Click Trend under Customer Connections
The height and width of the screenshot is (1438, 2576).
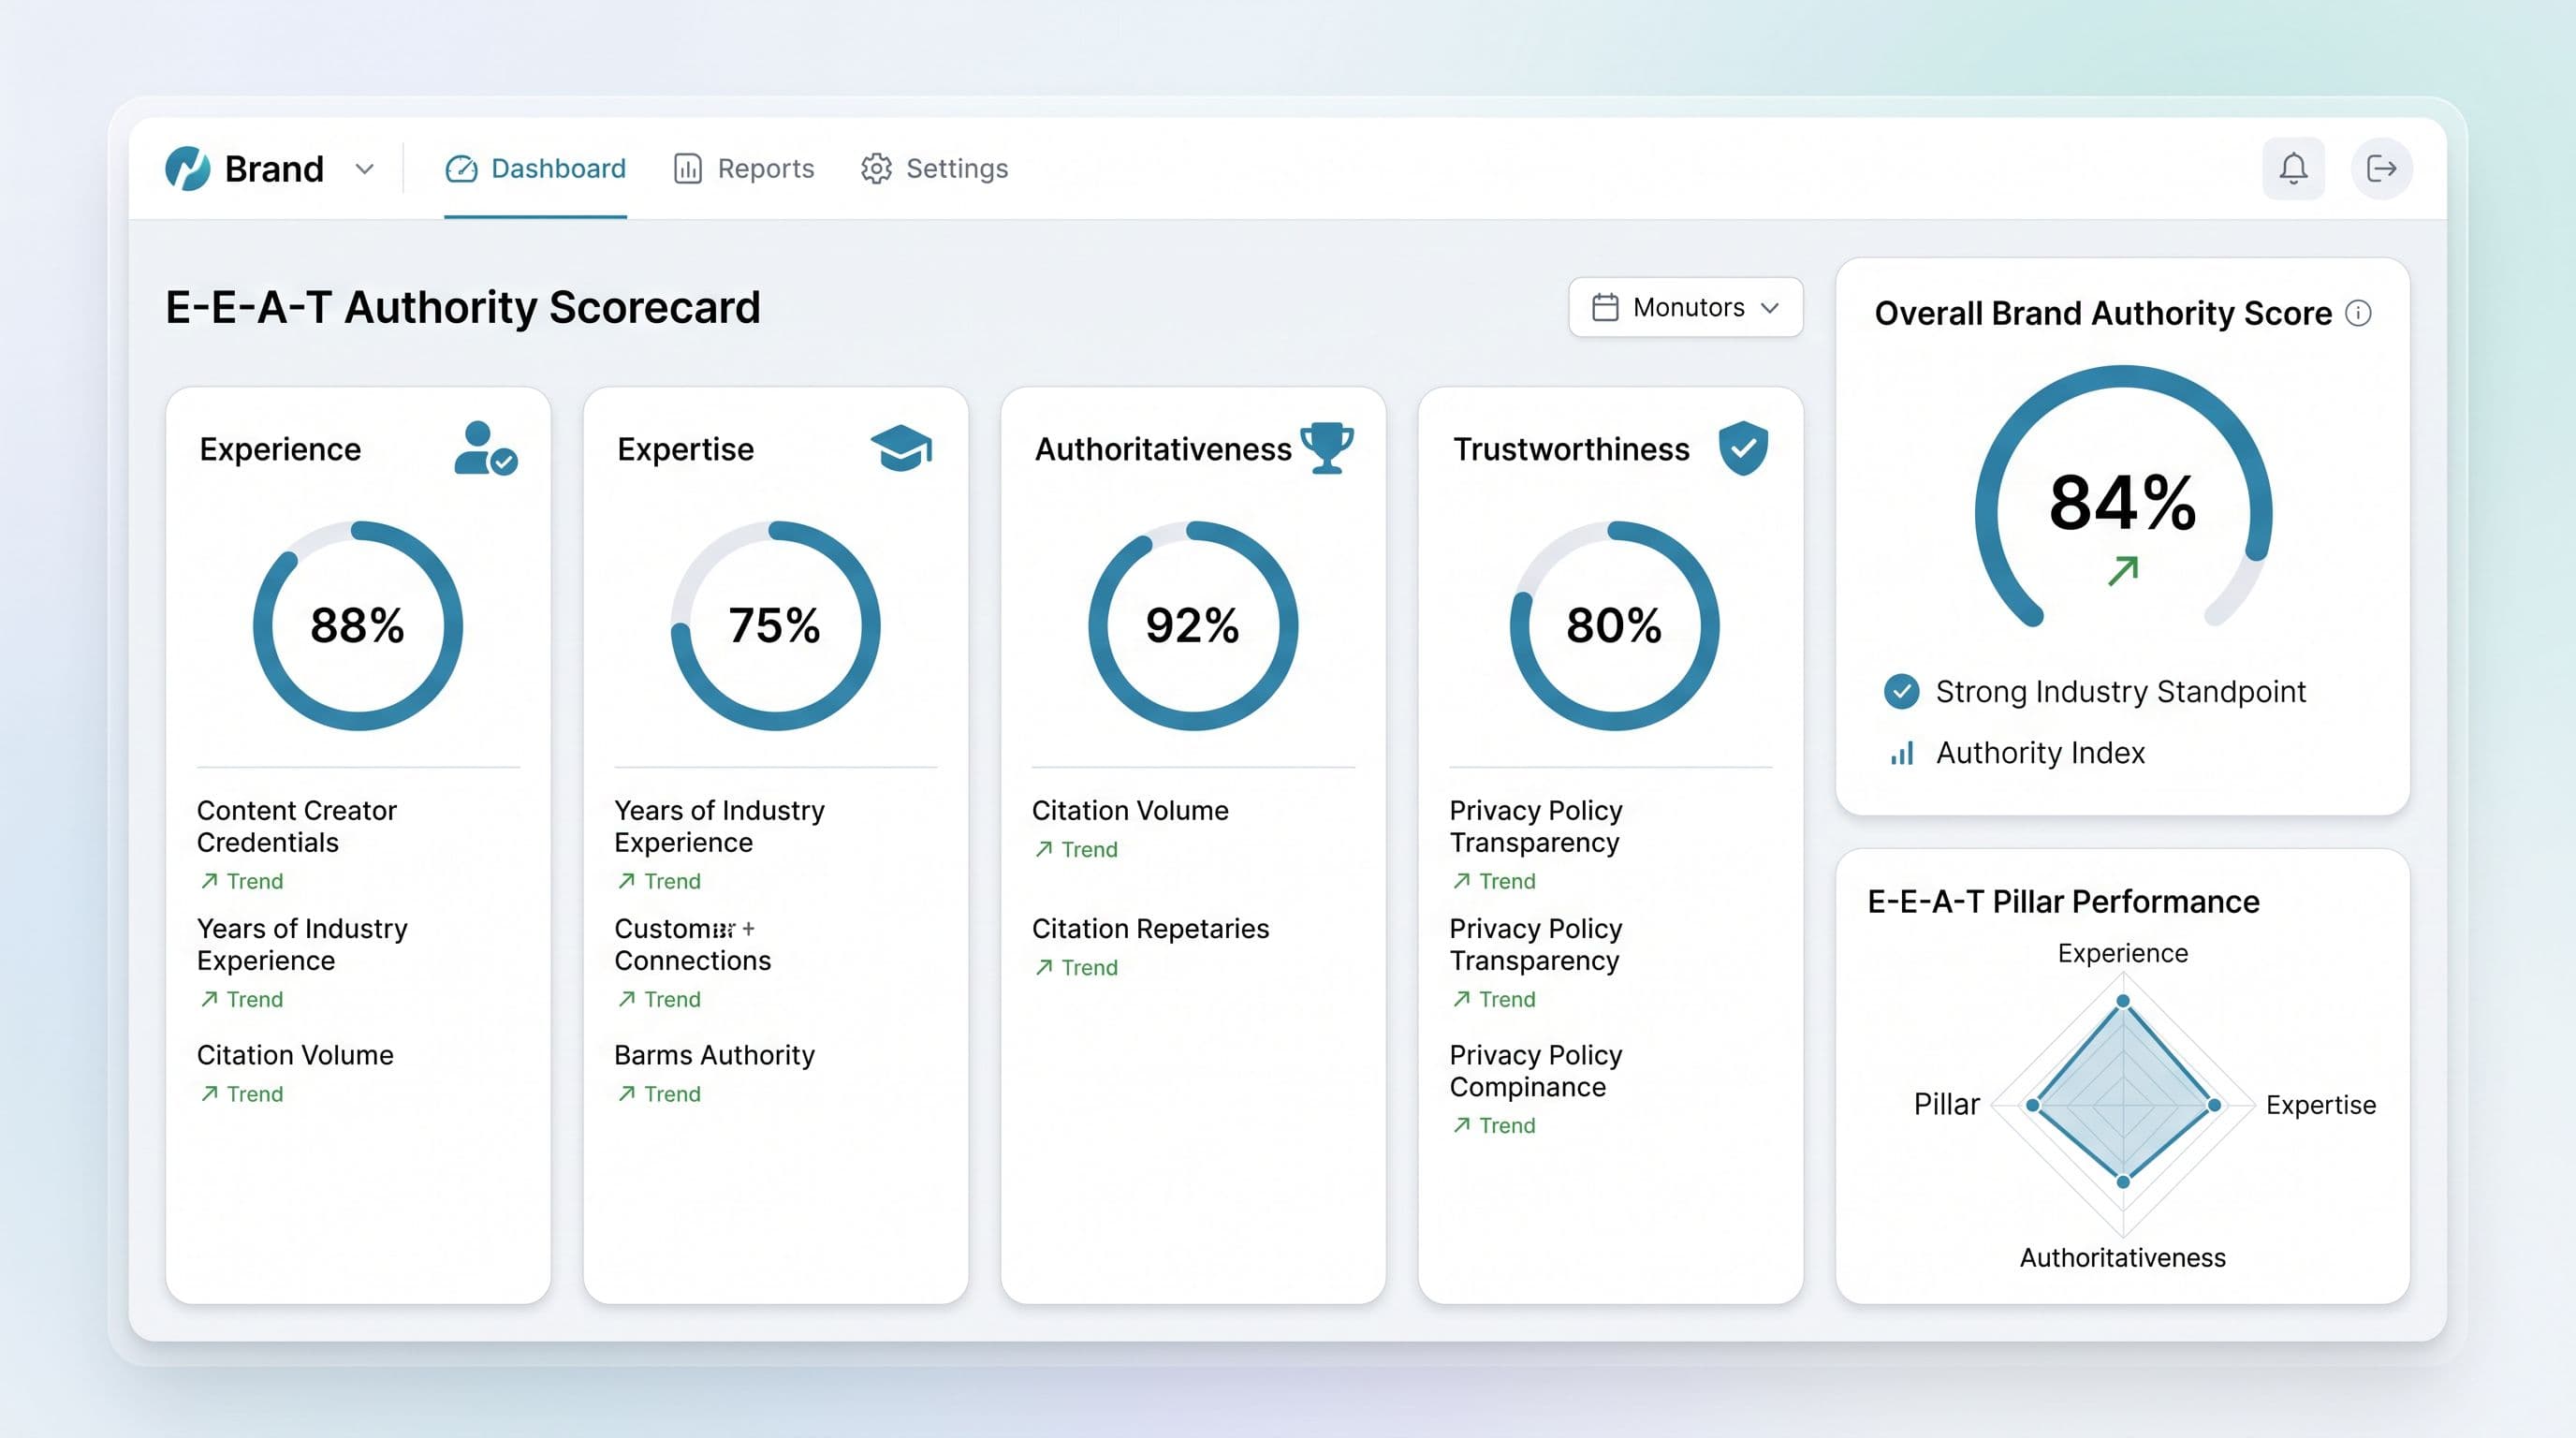point(659,999)
